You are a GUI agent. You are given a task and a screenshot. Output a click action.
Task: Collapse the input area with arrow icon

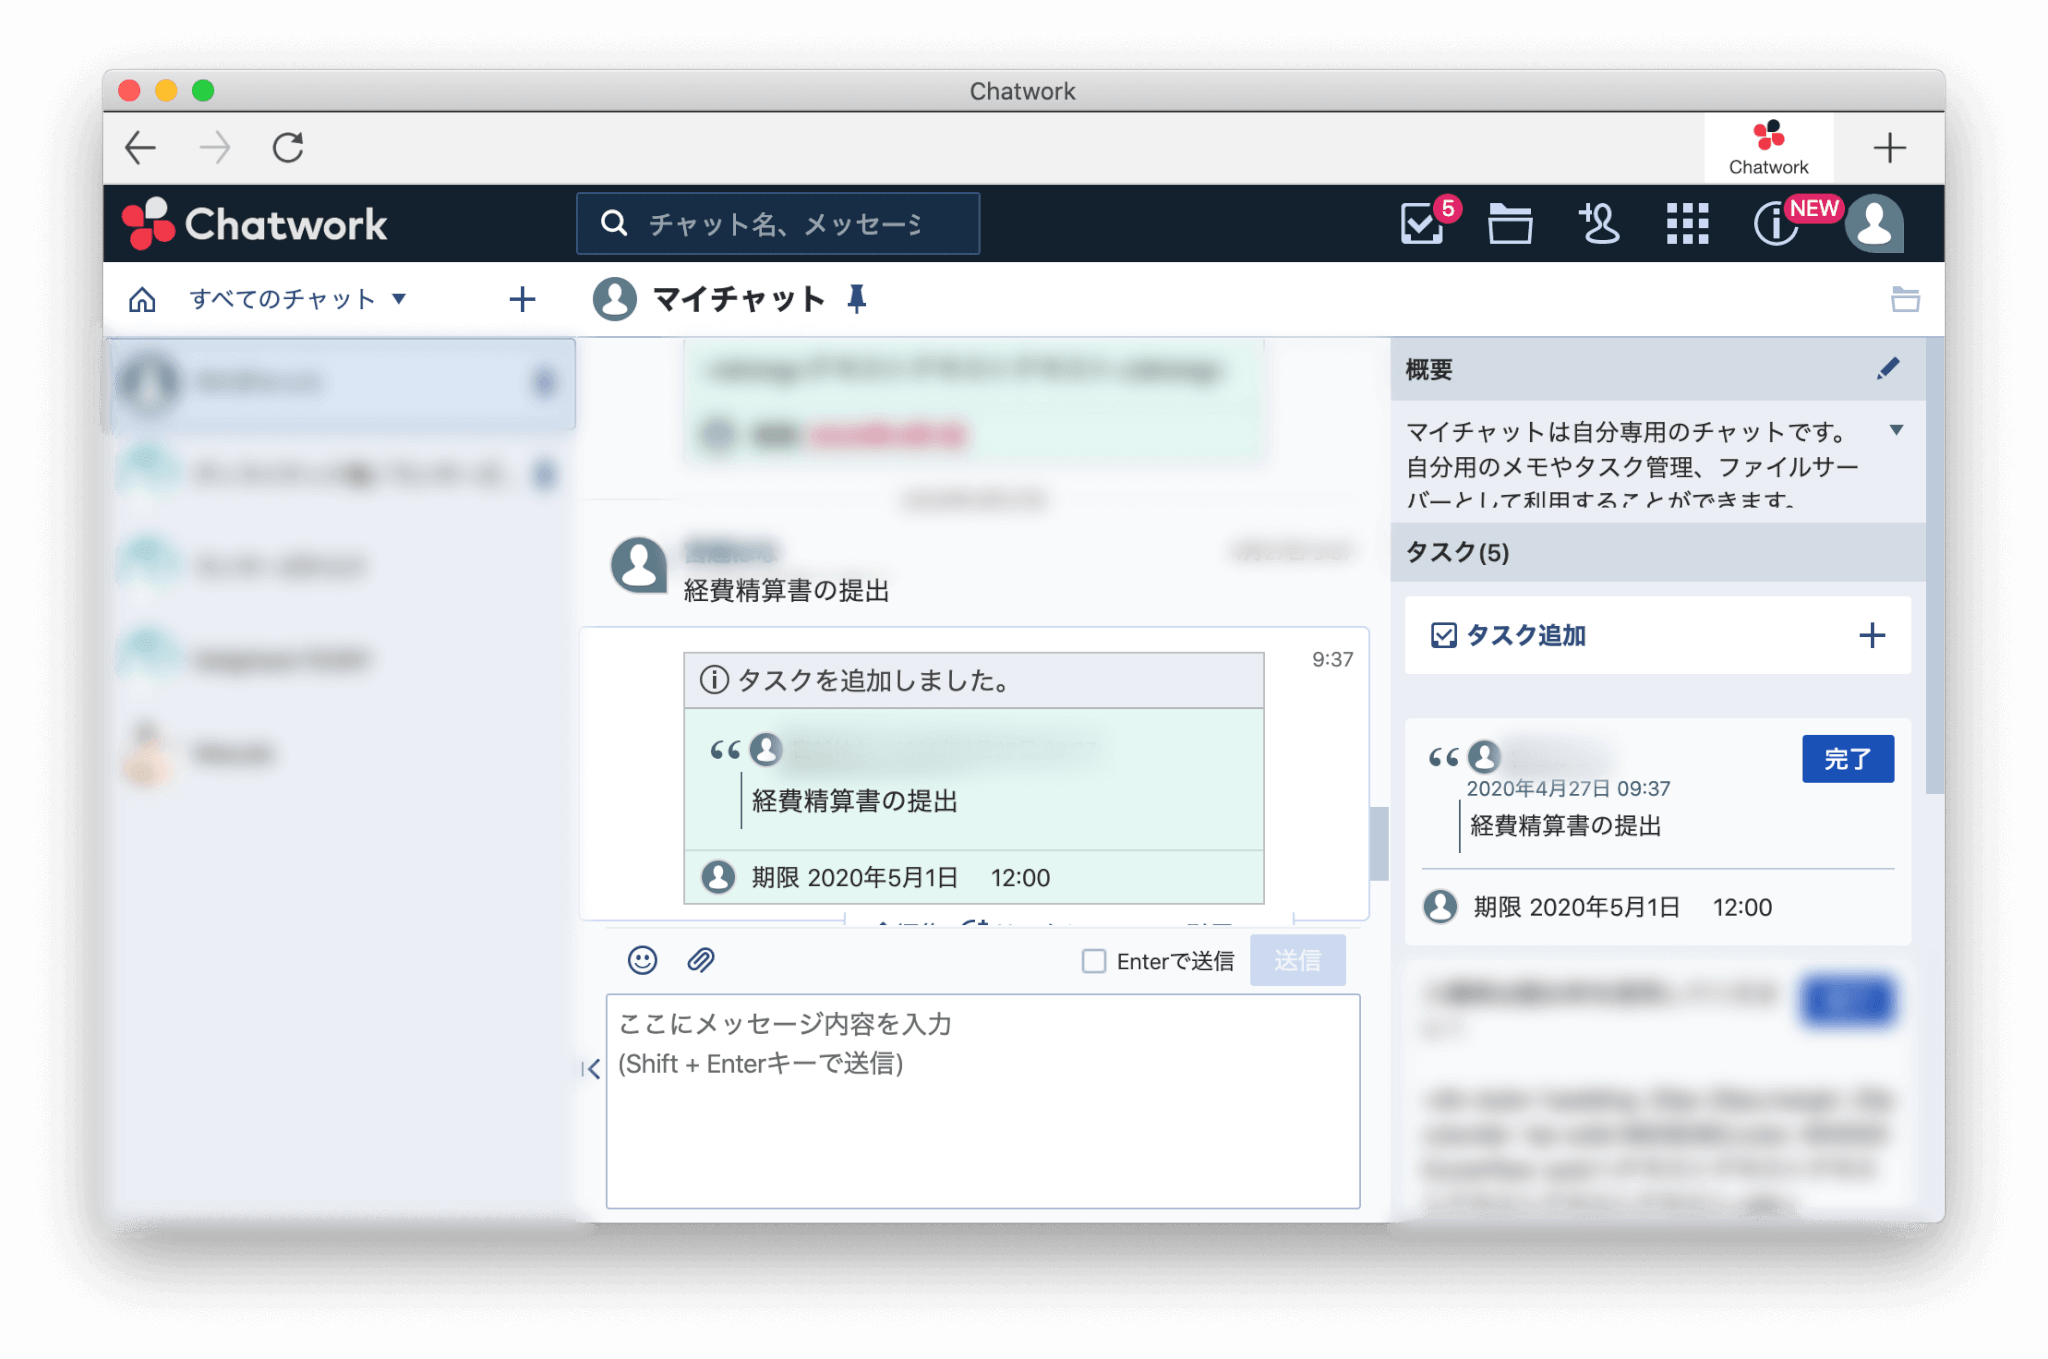click(591, 1069)
